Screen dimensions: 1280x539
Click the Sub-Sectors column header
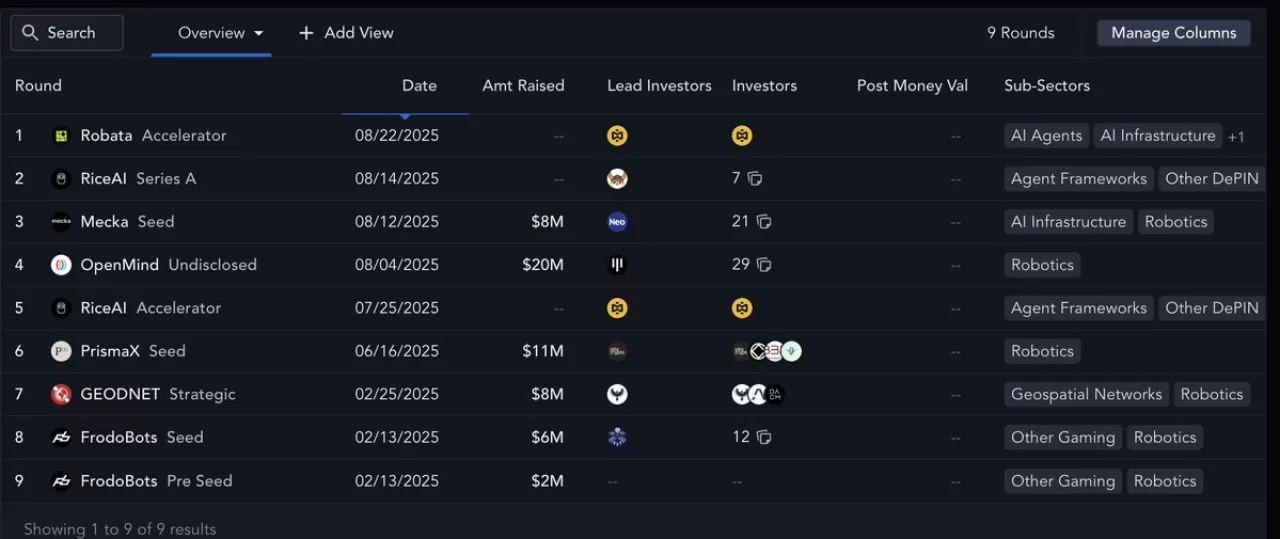(x=1047, y=86)
